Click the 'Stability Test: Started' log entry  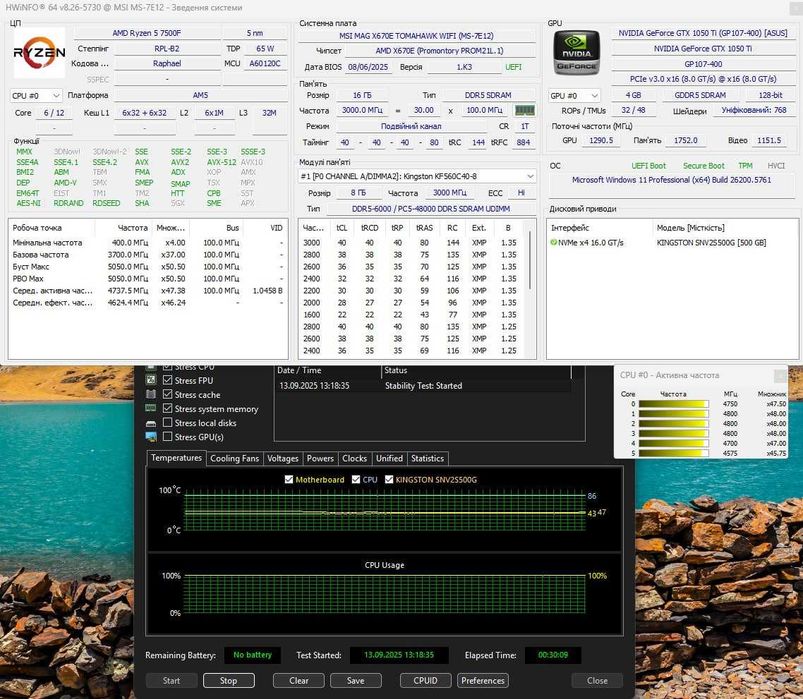coord(424,386)
